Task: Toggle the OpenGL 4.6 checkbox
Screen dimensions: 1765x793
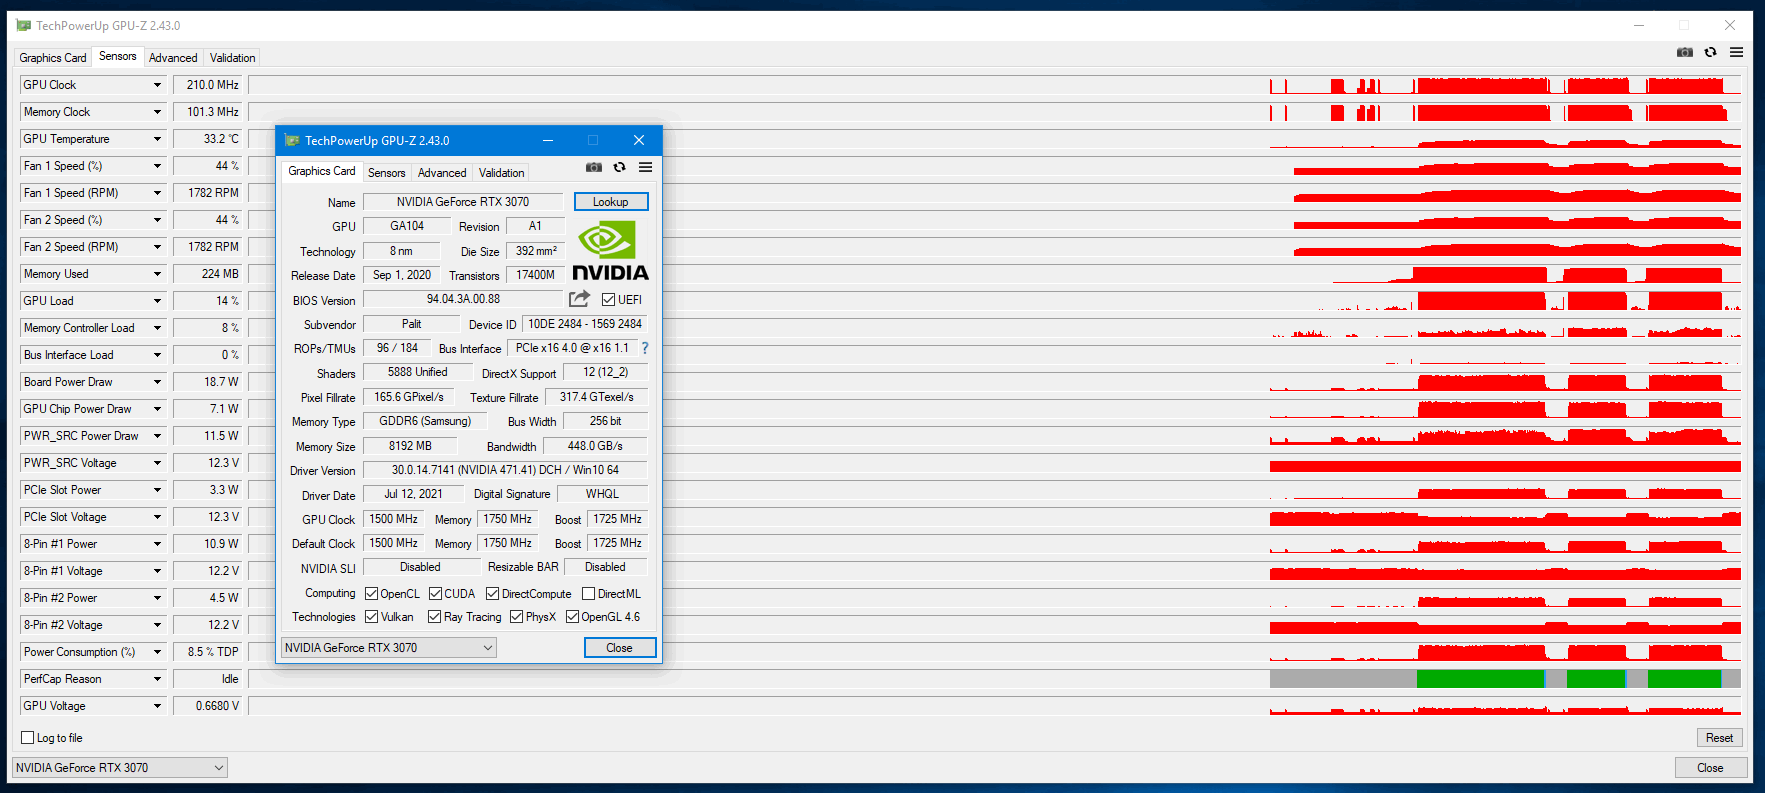Action: pyautogui.click(x=572, y=616)
